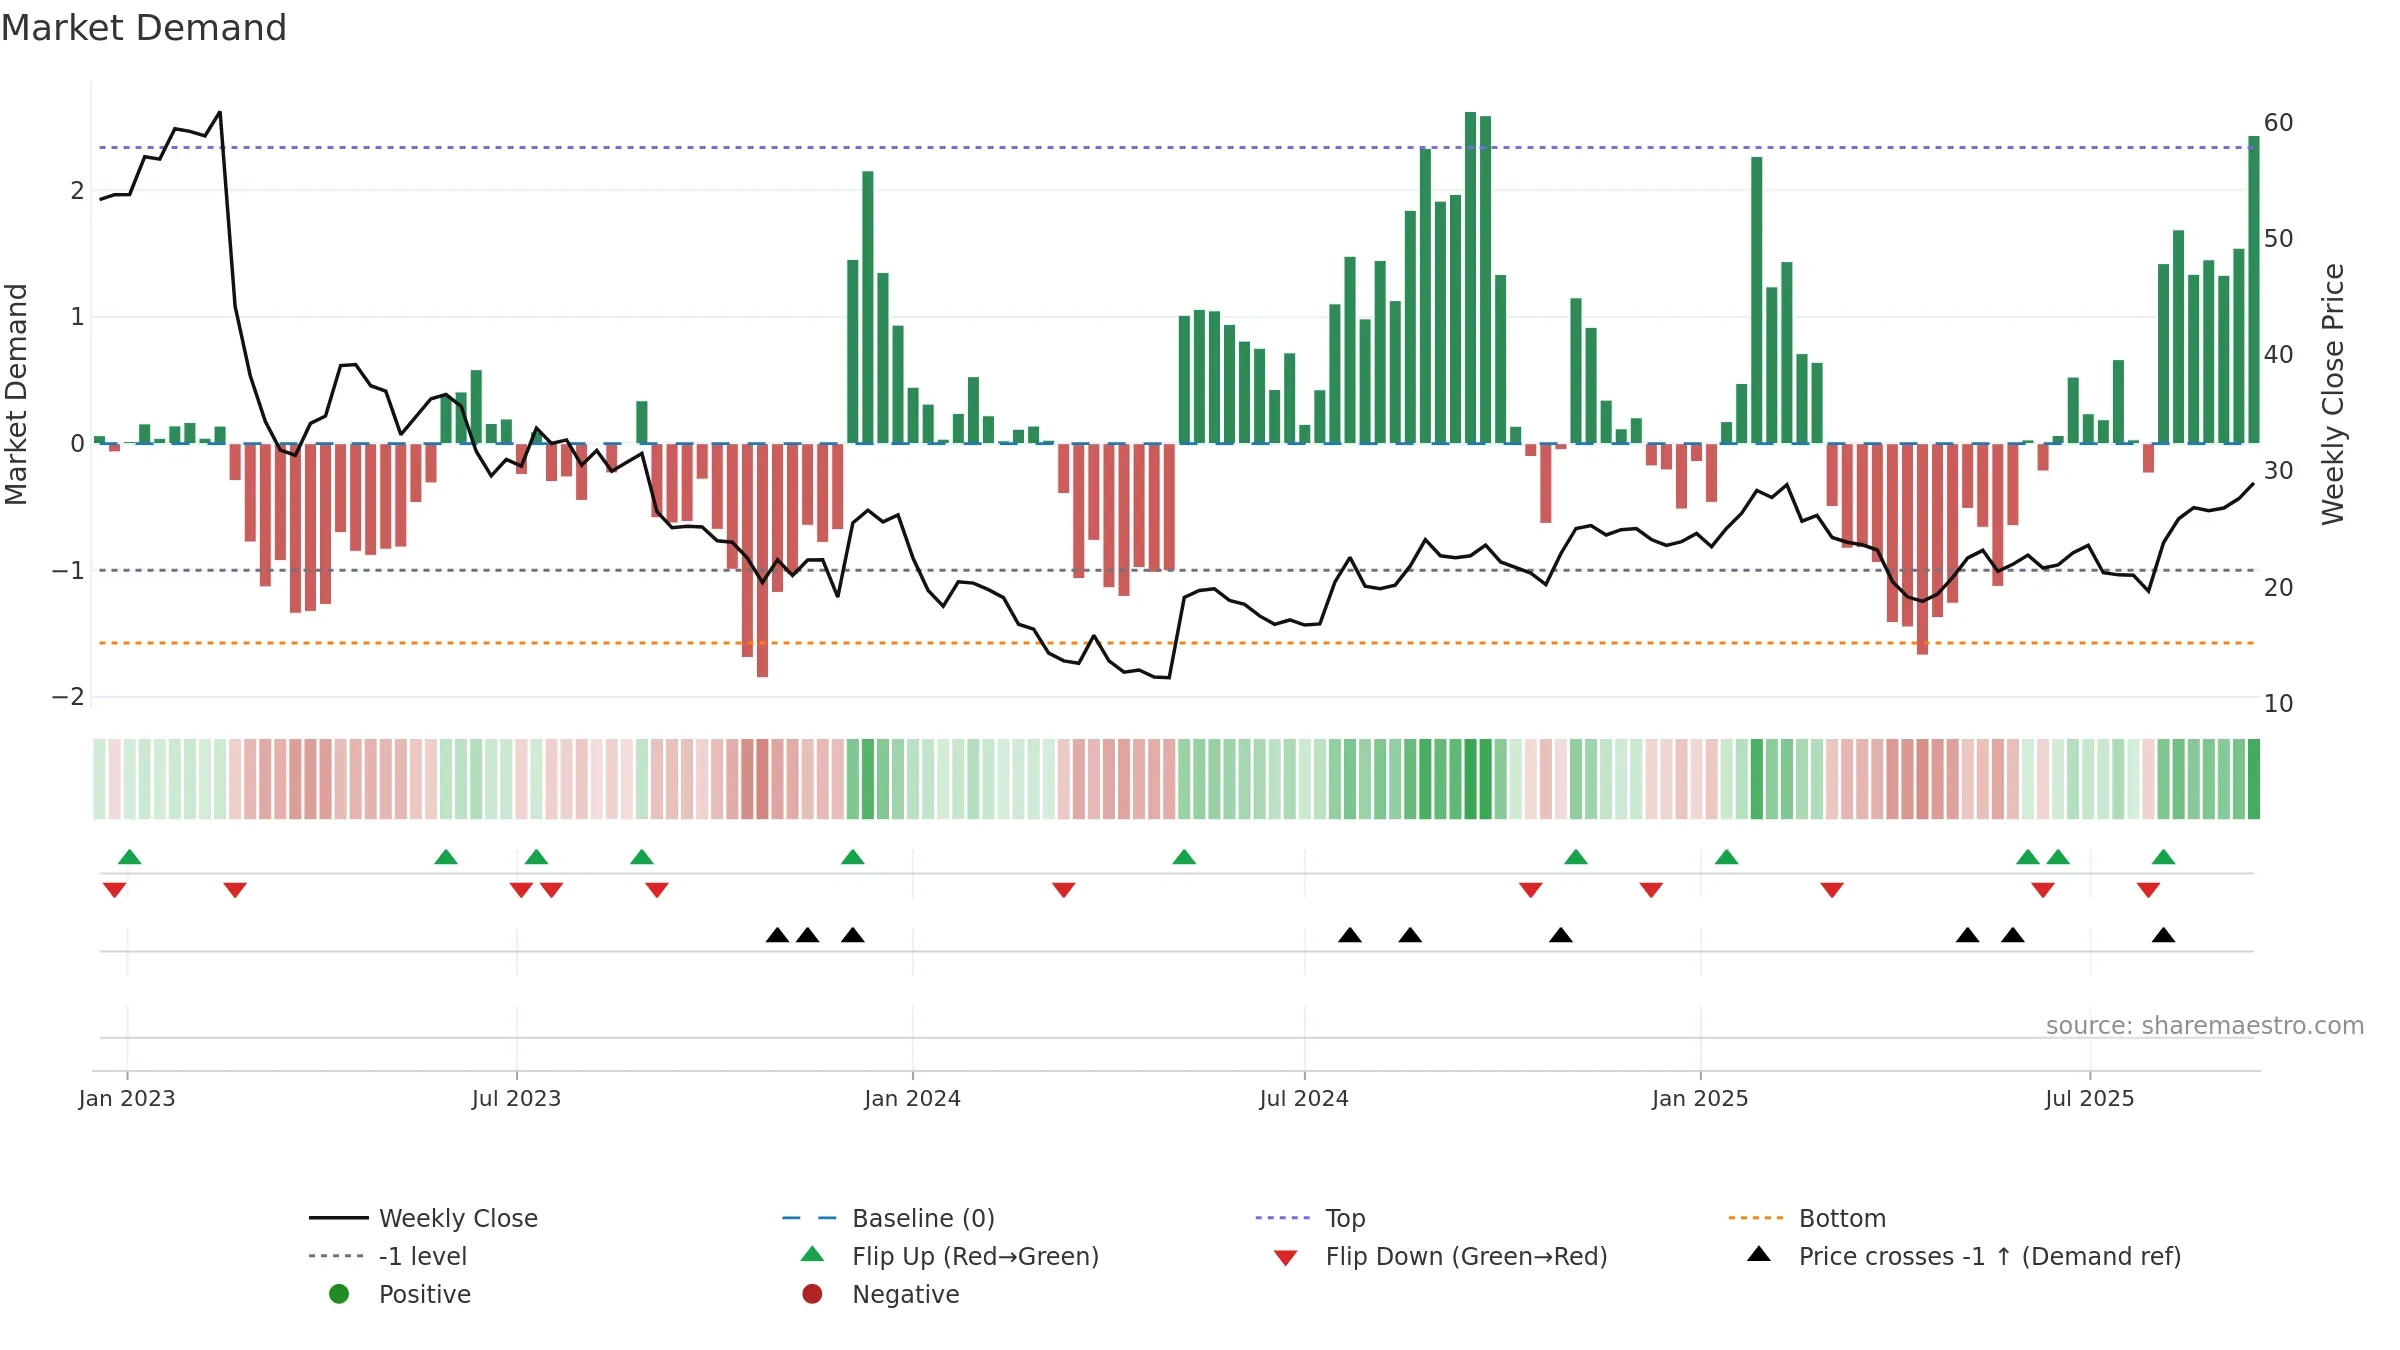This screenshot has width=2400, height=1350.
Task: Click the Negative red circle legend icon
Action: pyautogui.click(x=812, y=1294)
